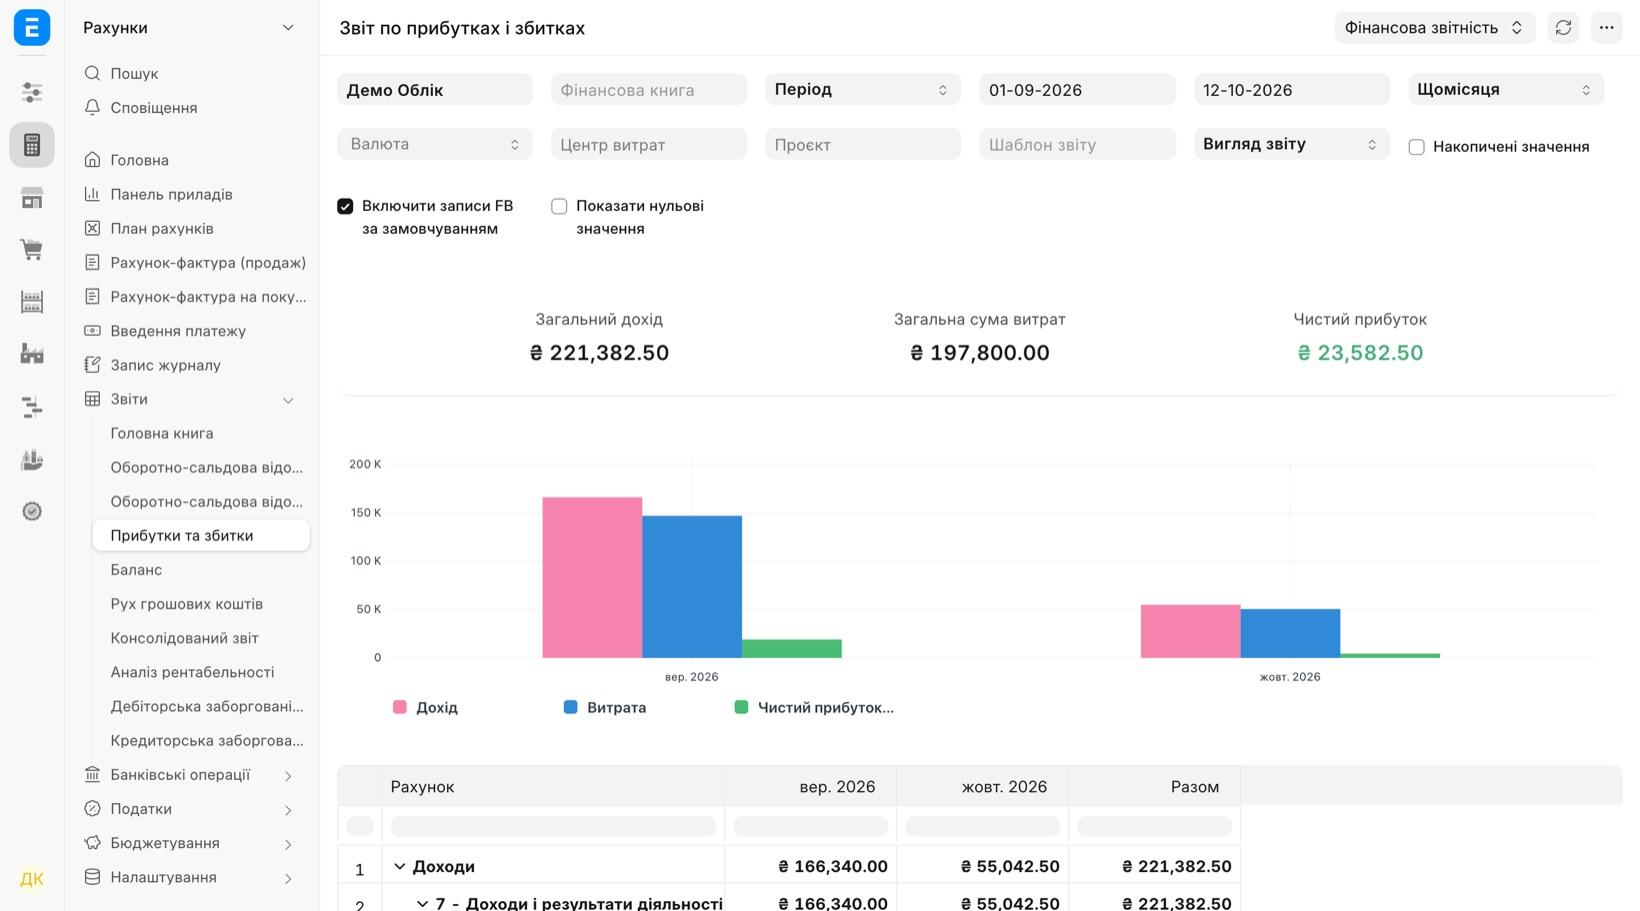The height and width of the screenshot is (911, 1640).
Task: Toggle the Витрата legend swatch
Action: click(x=571, y=707)
